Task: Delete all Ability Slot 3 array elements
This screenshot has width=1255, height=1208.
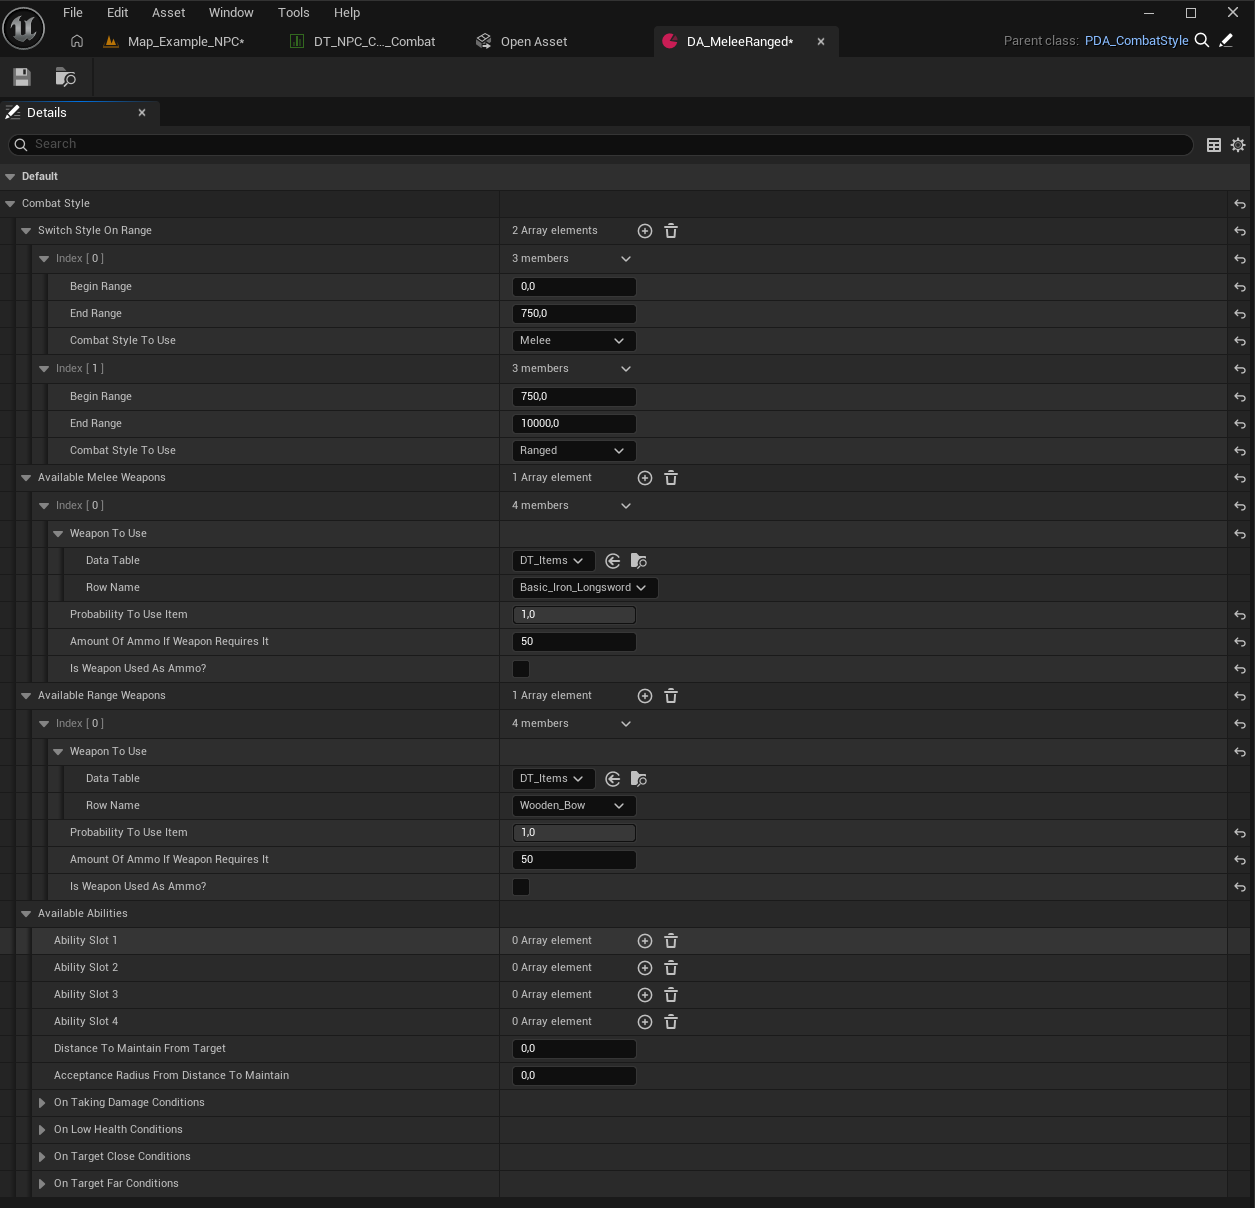Action: click(671, 995)
